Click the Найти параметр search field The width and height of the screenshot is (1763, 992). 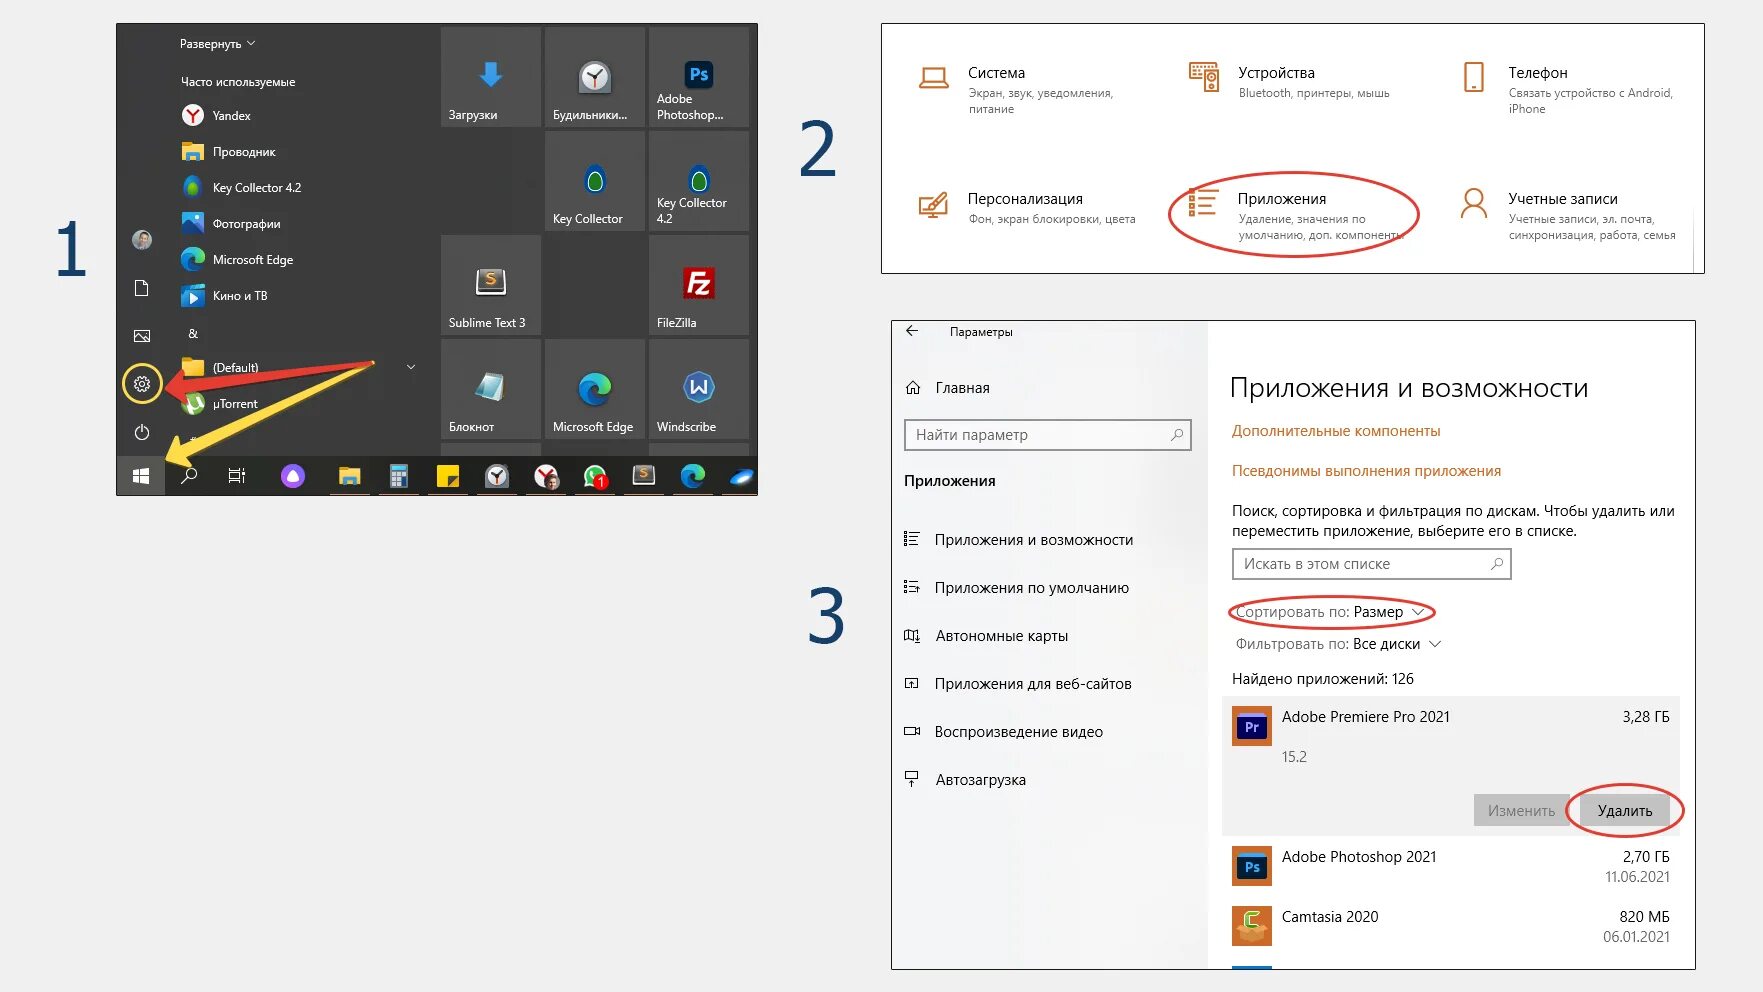click(1047, 435)
